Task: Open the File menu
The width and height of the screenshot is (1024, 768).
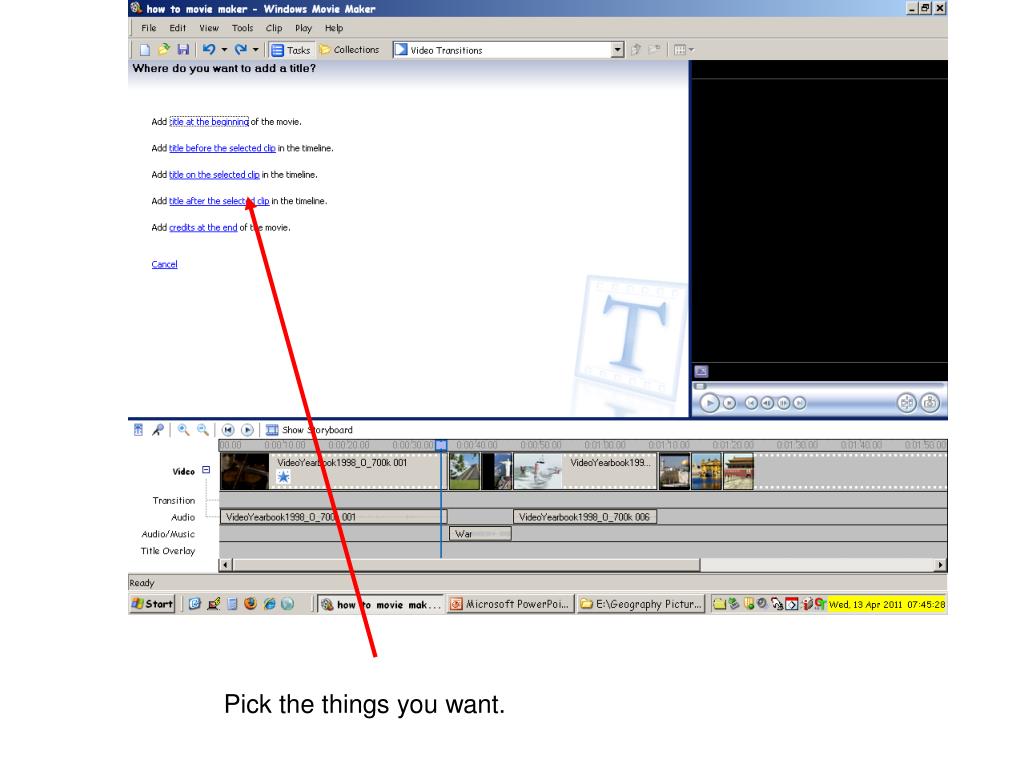Action: pyautogui.click(x=149, y=28)
